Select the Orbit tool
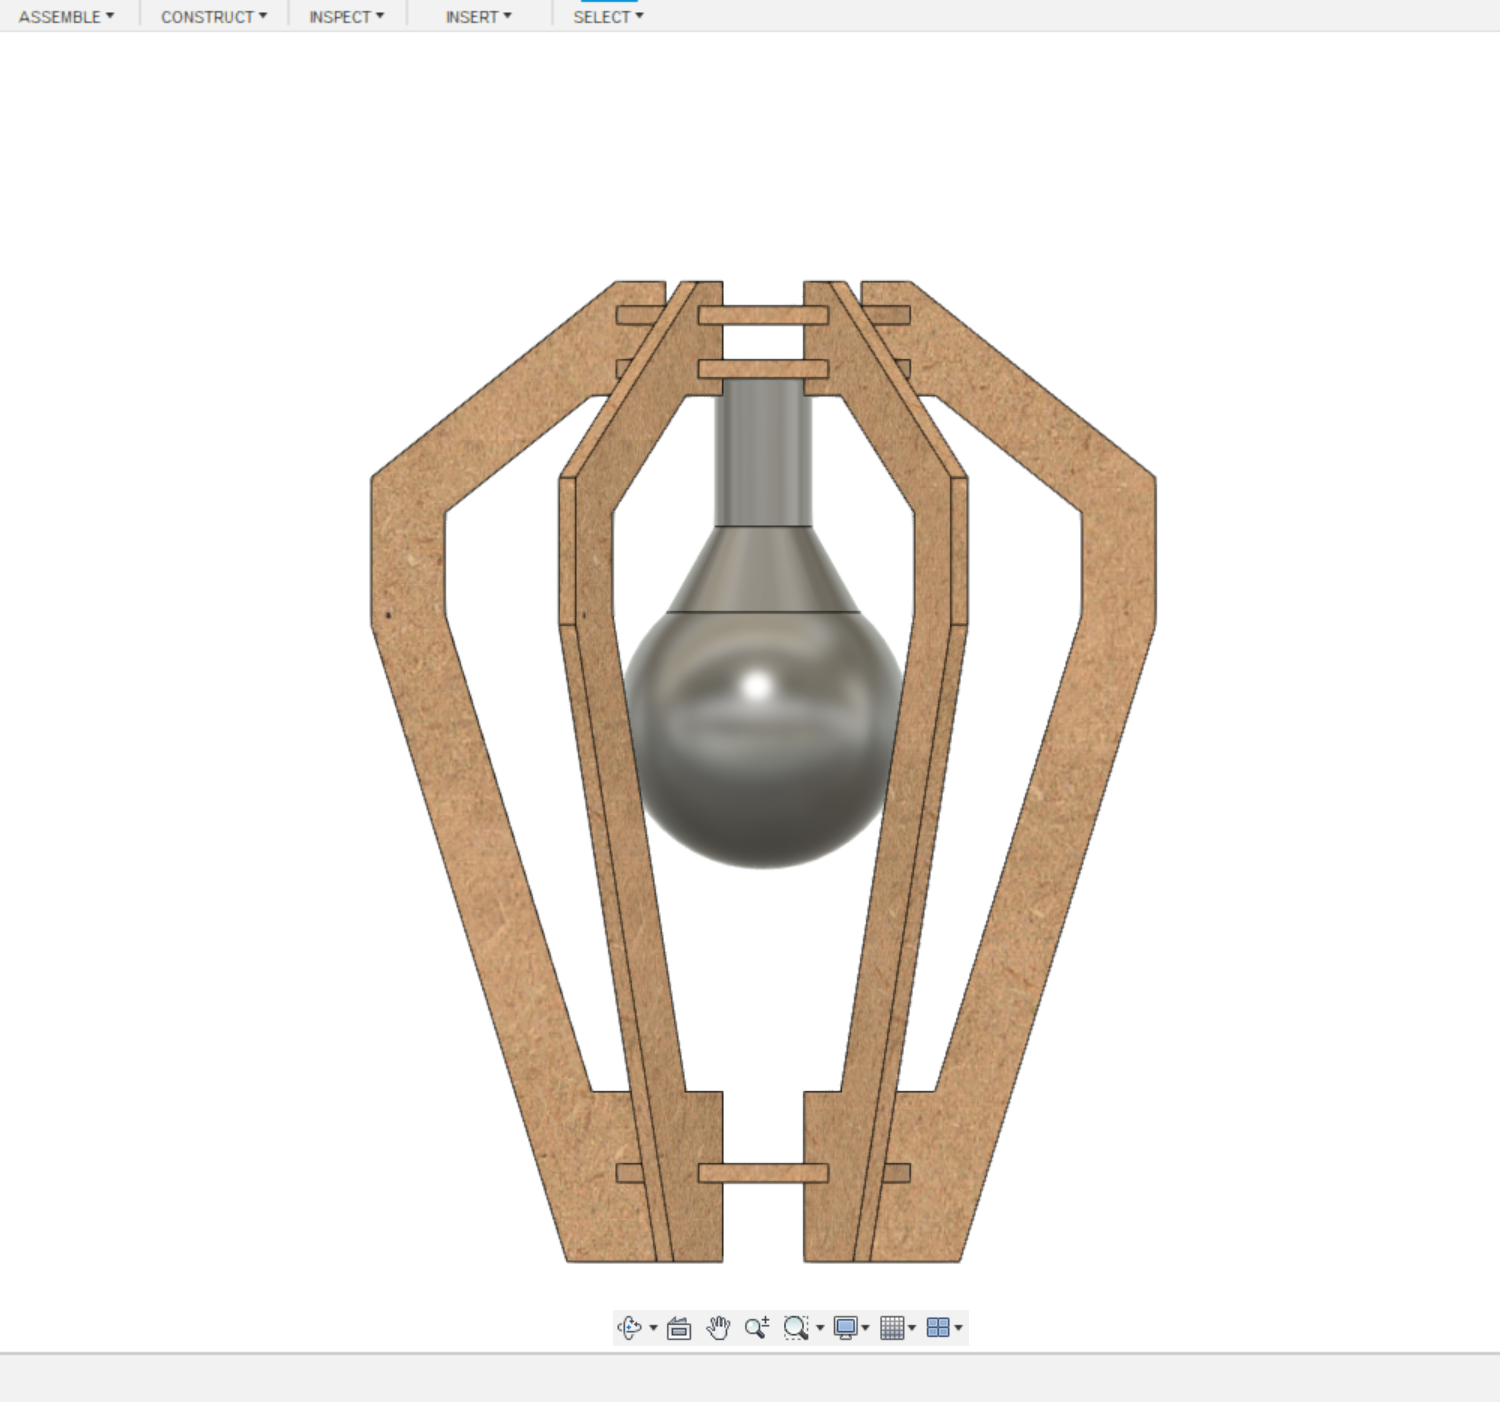 pyautogui.click(x=629, y=1328)
